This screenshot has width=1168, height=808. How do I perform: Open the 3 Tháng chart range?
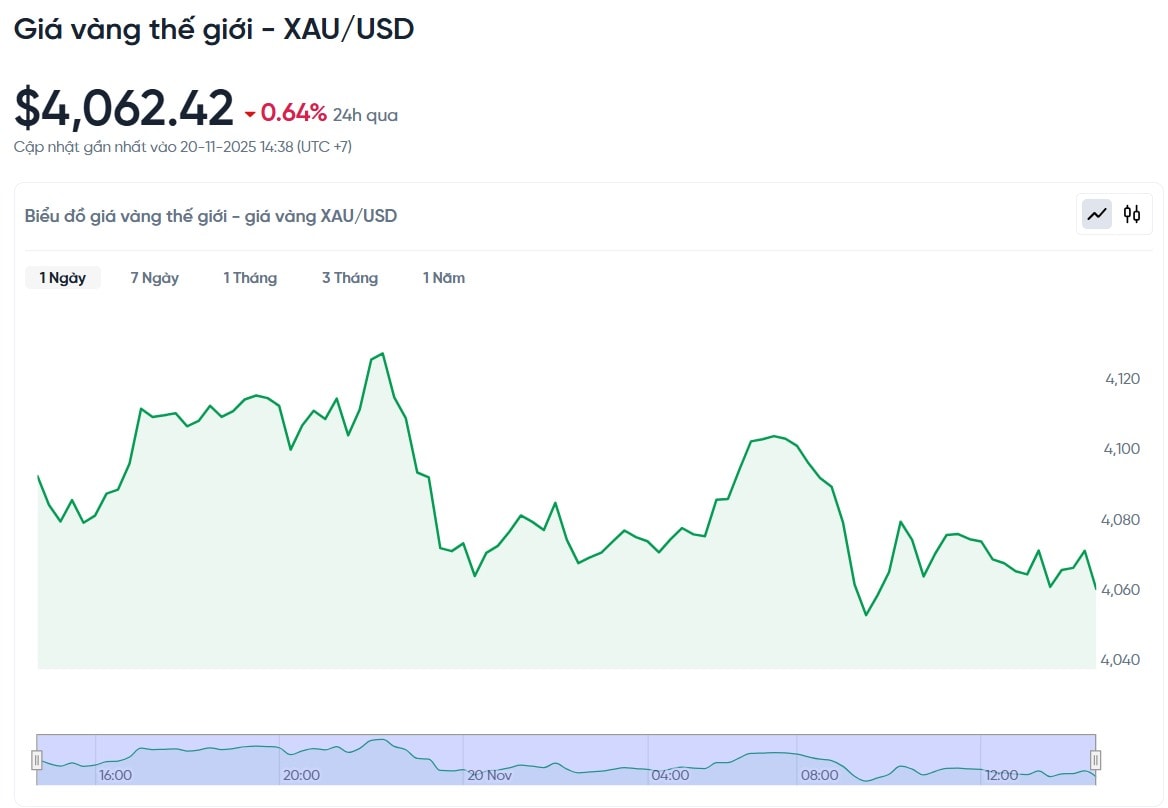coord(350,278)
